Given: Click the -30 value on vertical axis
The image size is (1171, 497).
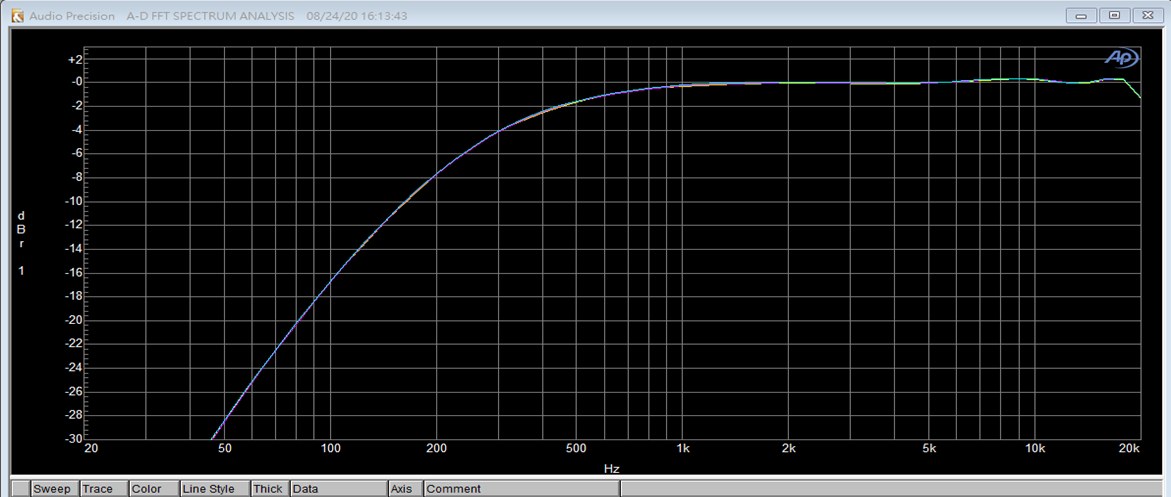Looking at the screenshot, I should pyautogui.click(x=73, y=439).
